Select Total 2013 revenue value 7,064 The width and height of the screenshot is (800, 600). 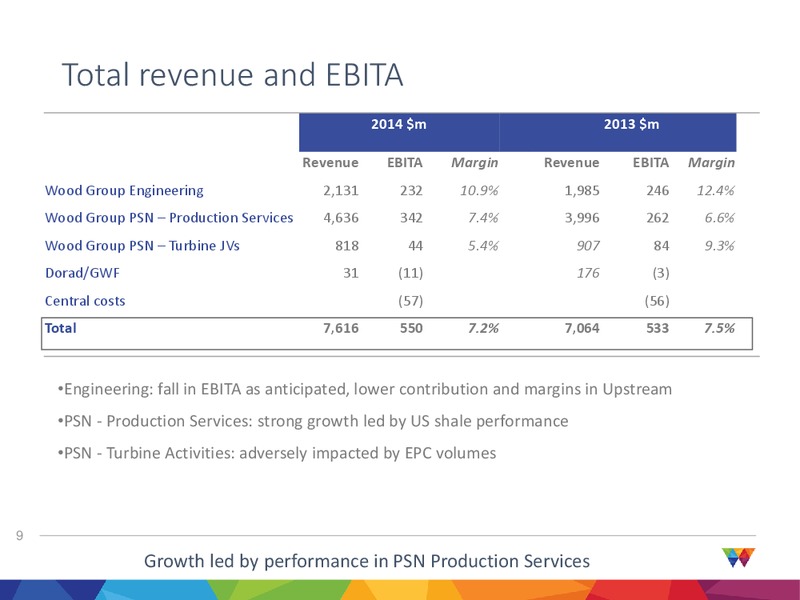click(x=582, y=328)
